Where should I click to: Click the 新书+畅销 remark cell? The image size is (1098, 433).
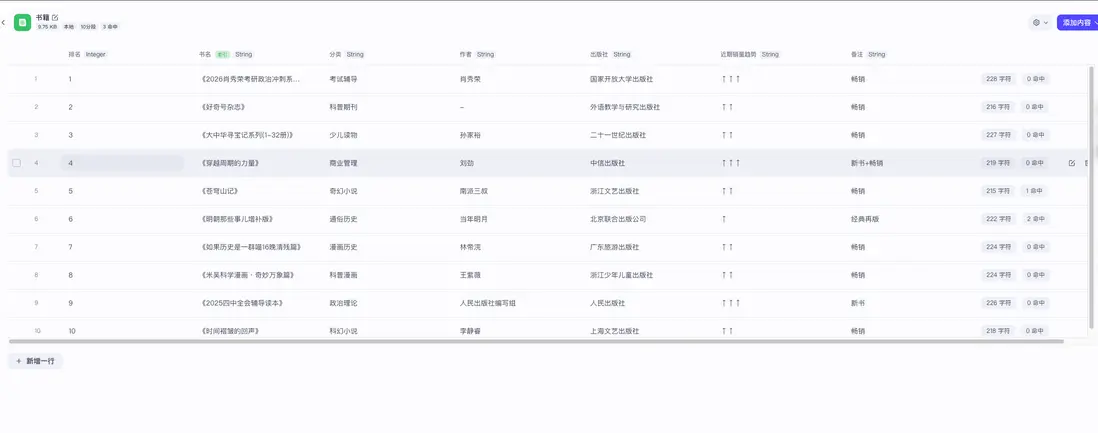click(x=867, y=163)
